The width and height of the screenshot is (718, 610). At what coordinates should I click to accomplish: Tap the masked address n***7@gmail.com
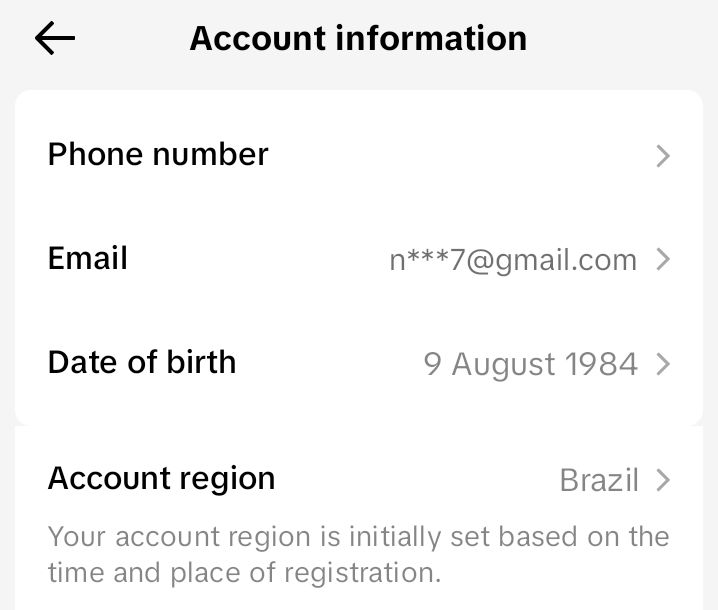click(513, 260)
